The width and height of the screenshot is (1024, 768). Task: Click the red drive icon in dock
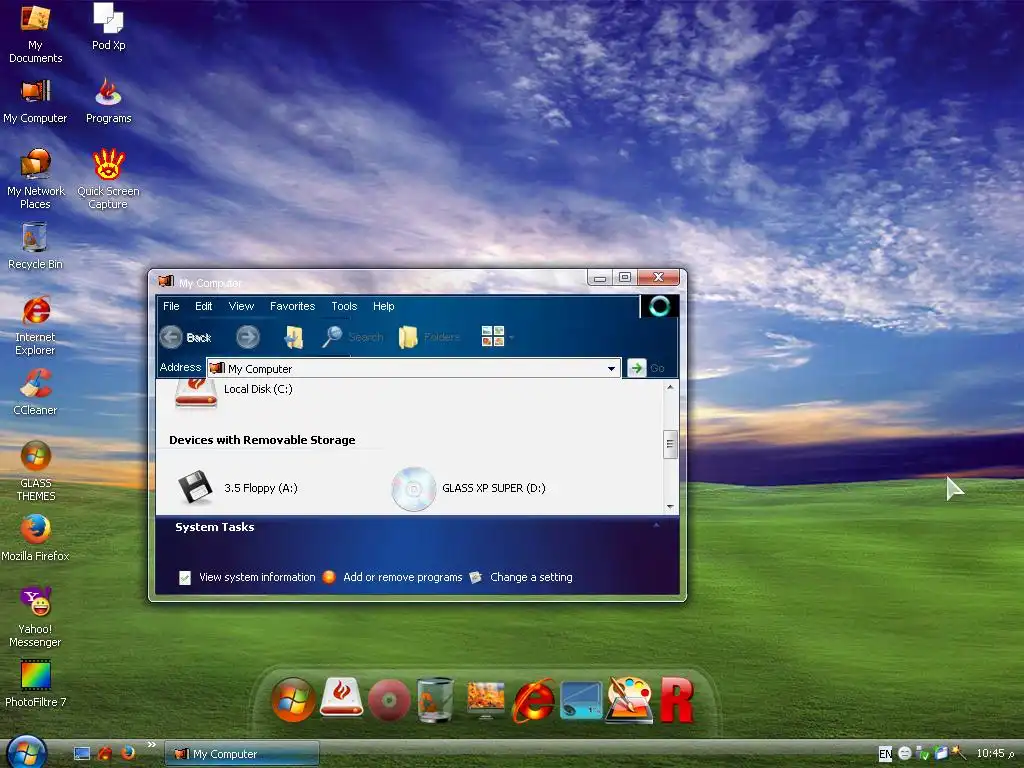pos(342,697)
